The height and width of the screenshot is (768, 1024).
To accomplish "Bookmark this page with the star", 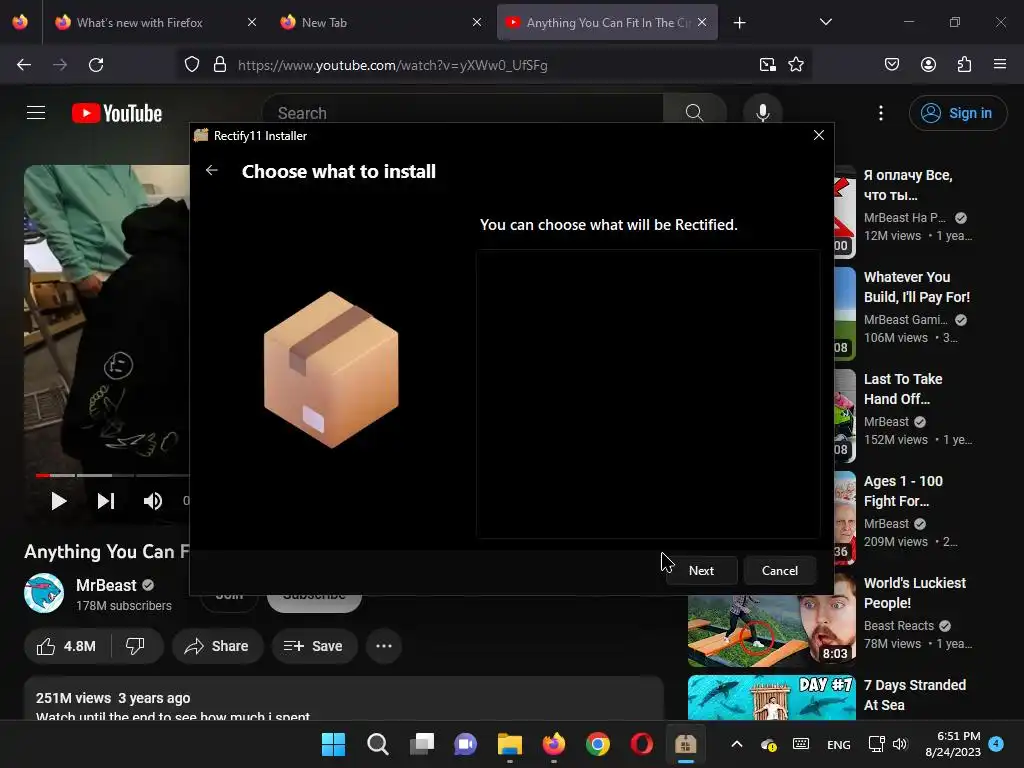I will (x=795, y=65).
